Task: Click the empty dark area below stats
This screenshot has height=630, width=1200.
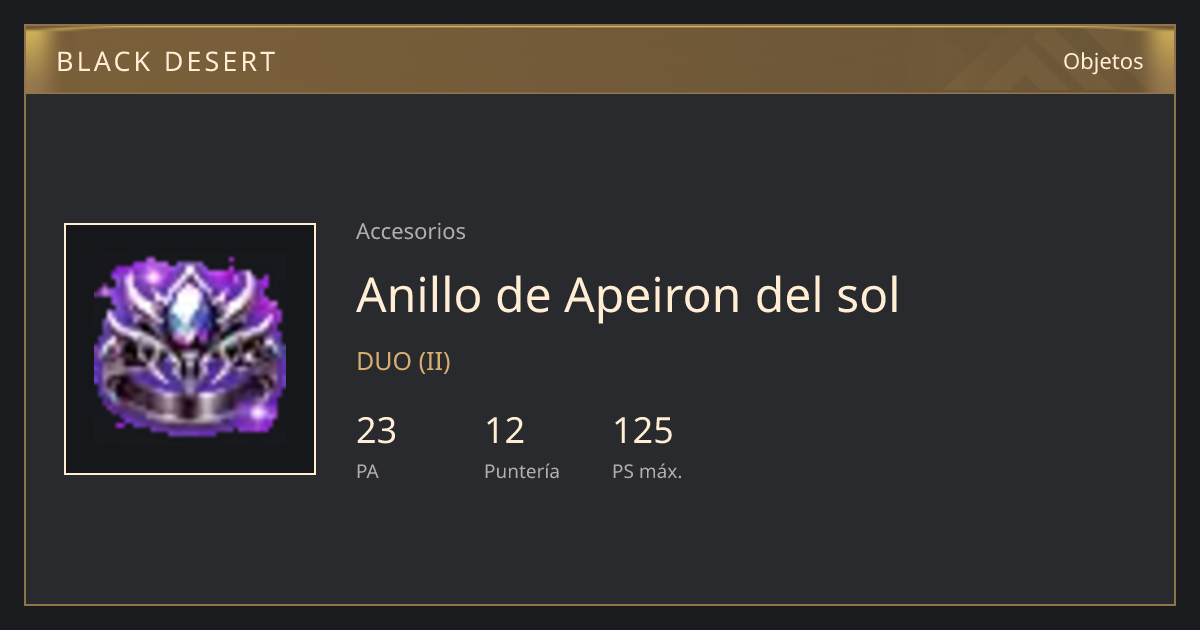Action: coord(600,545)
